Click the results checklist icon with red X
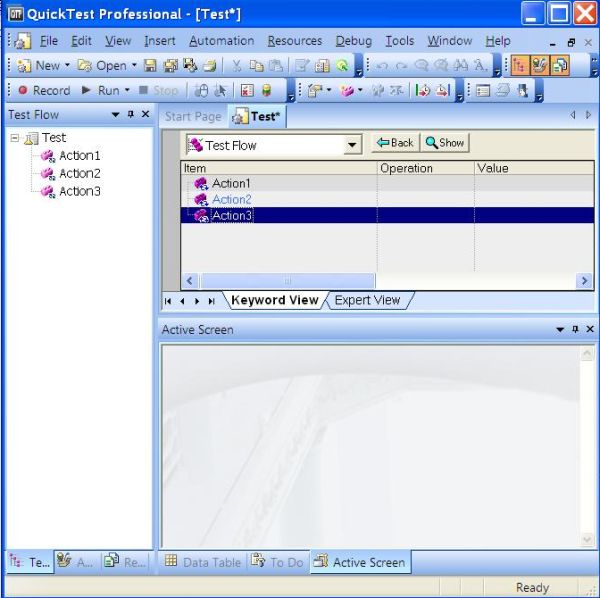Viewport: 600px width, 598px height. [x=247, y=91]
